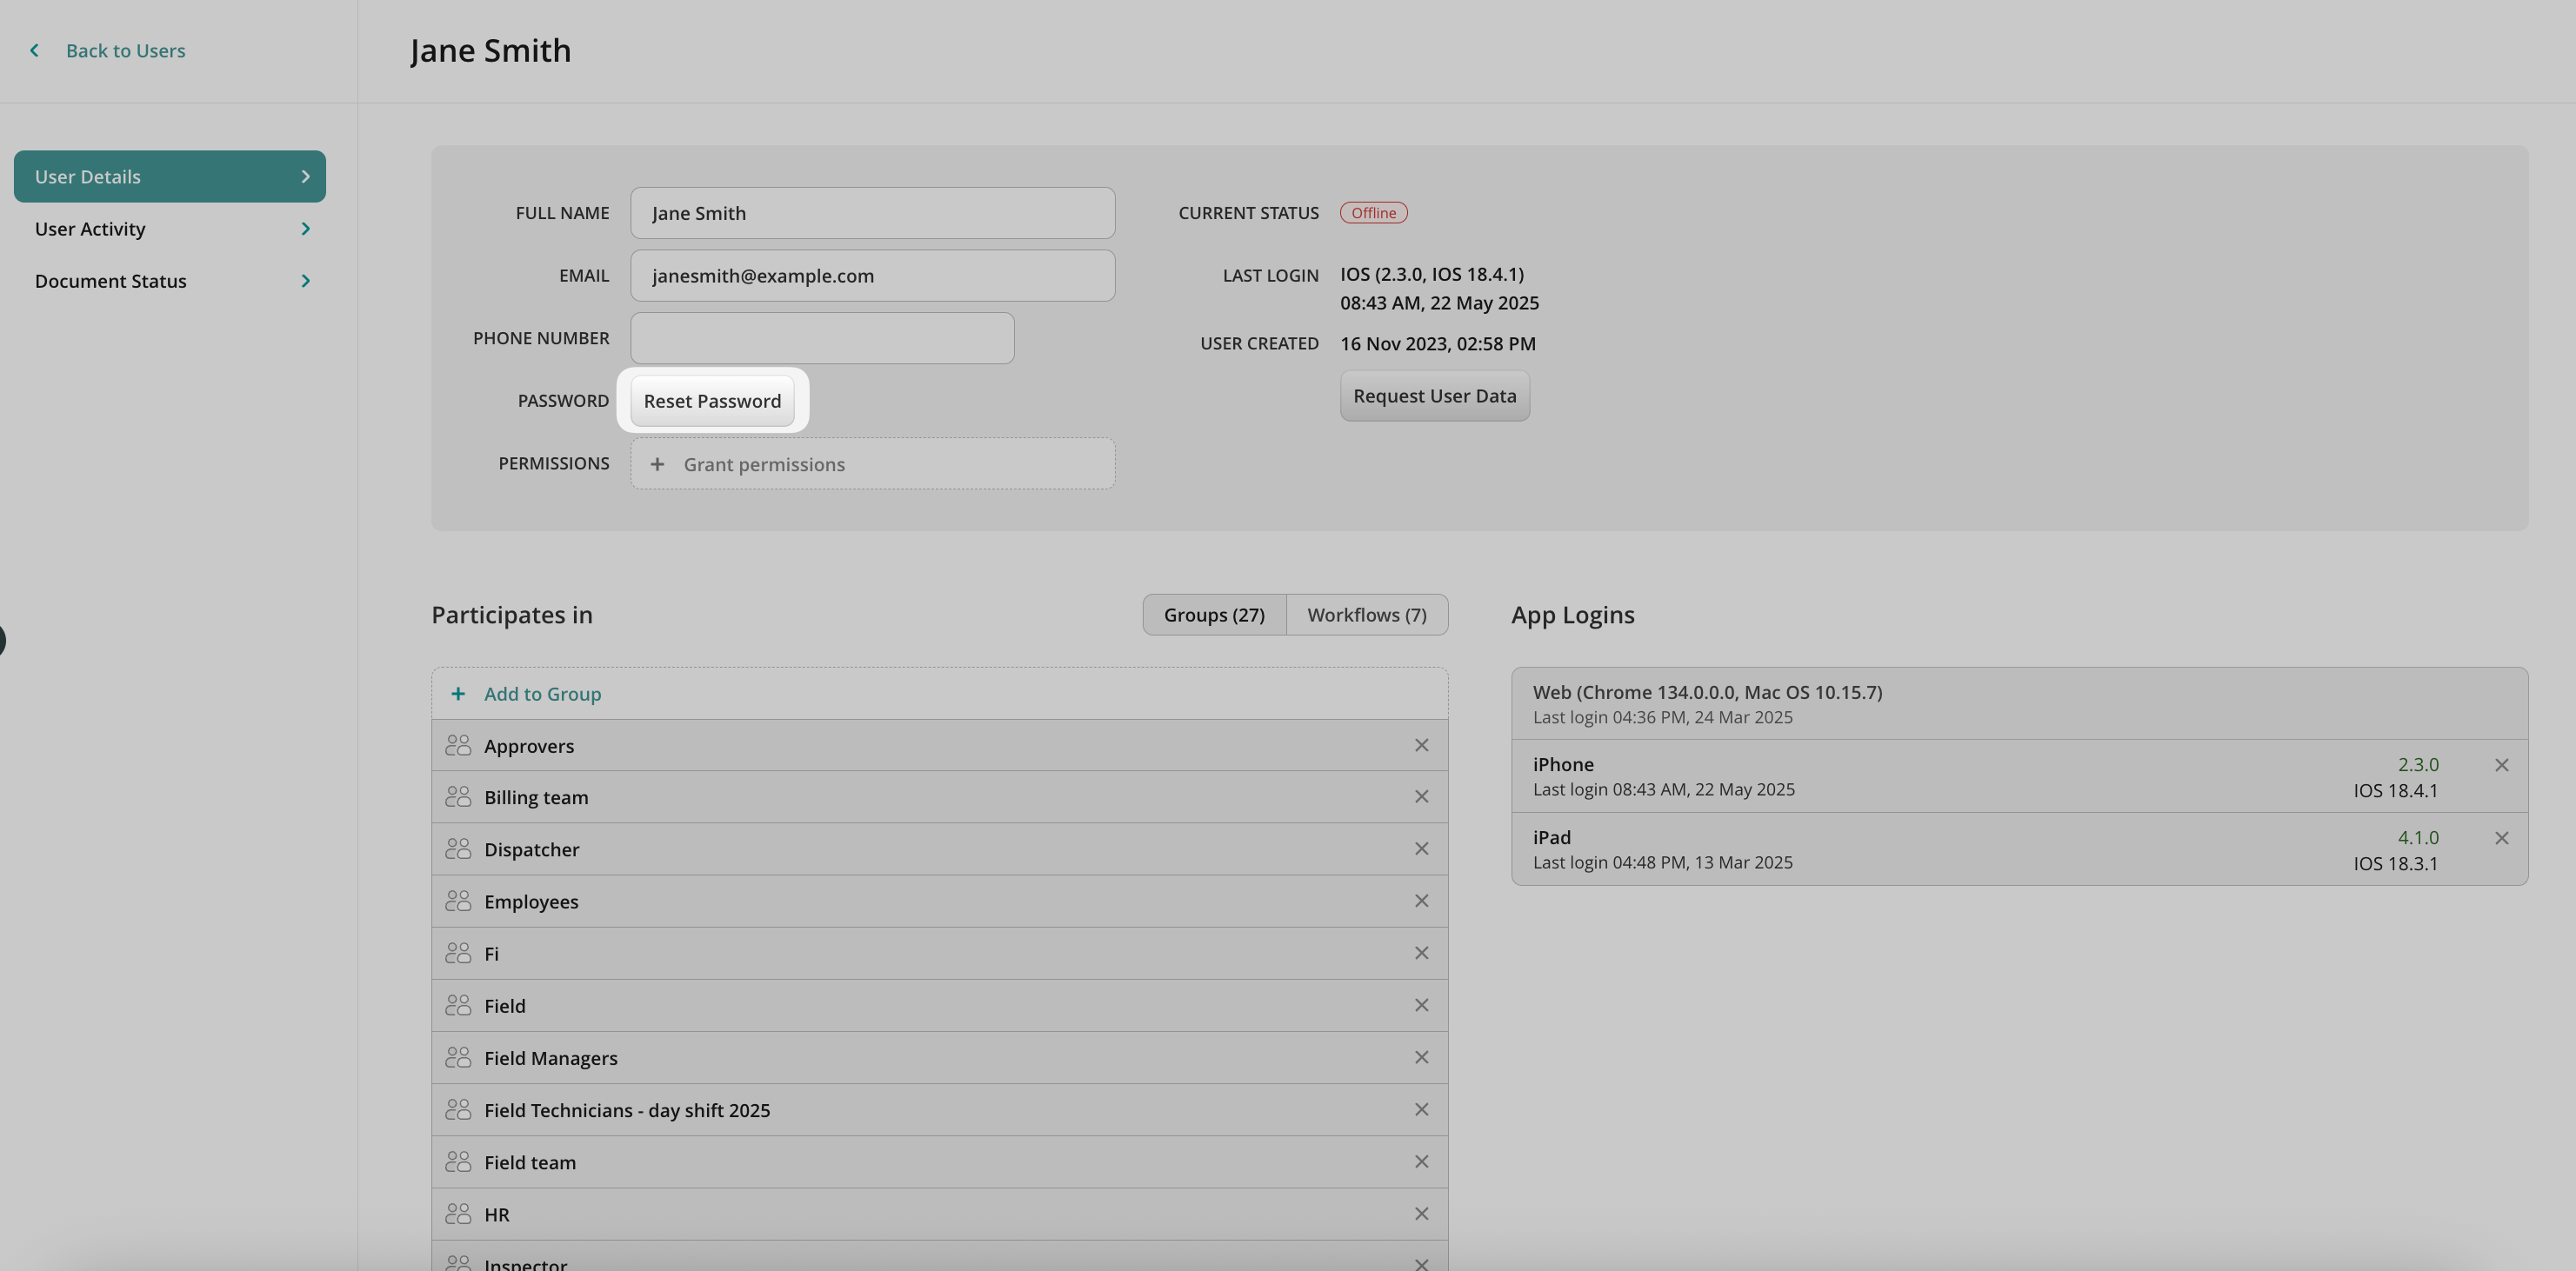The image size is (2576, 1271).
Task: Select the Groups (27) tab
Action: [x=1214, y=615]
